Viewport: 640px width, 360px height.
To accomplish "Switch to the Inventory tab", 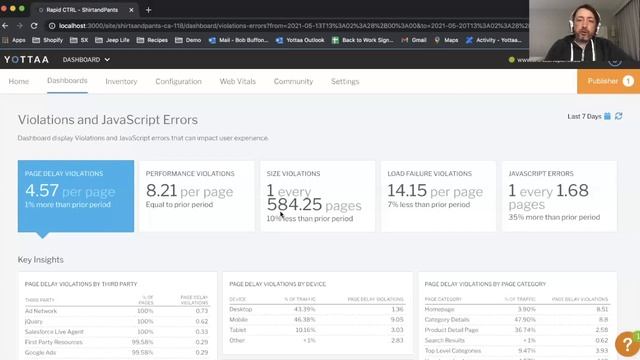I will 121,81.
